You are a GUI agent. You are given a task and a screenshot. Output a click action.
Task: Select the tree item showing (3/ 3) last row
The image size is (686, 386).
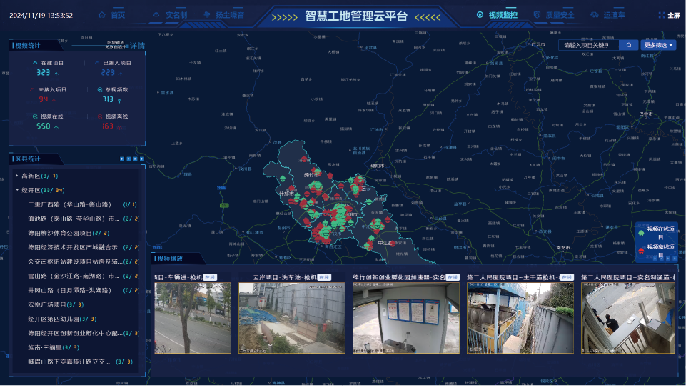tap(80, 361)
